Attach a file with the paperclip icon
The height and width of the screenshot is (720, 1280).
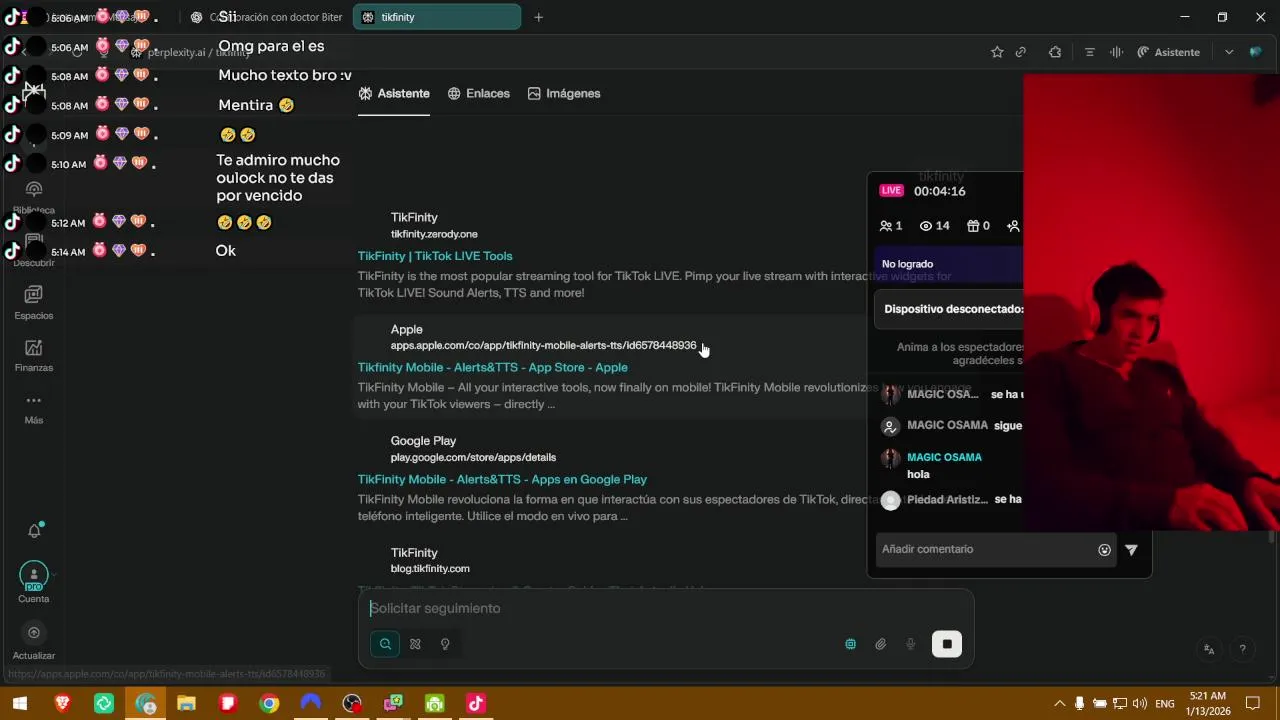pos(880,644)
